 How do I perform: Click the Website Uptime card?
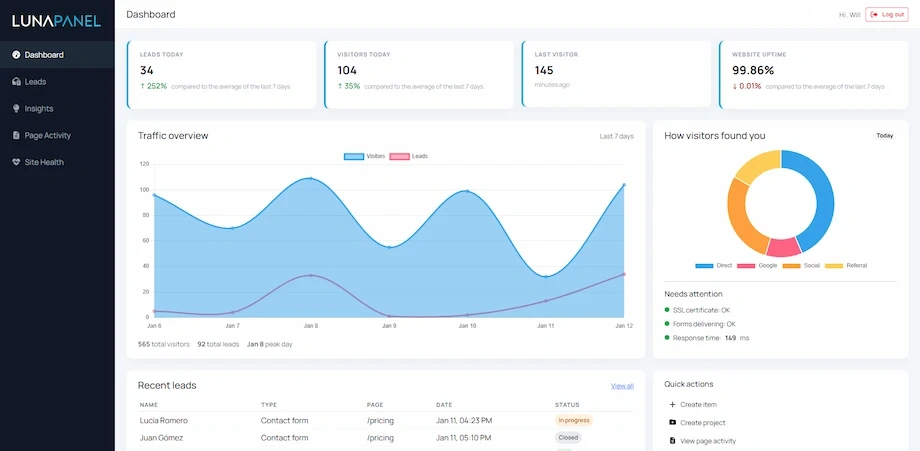tap(813, 74)
